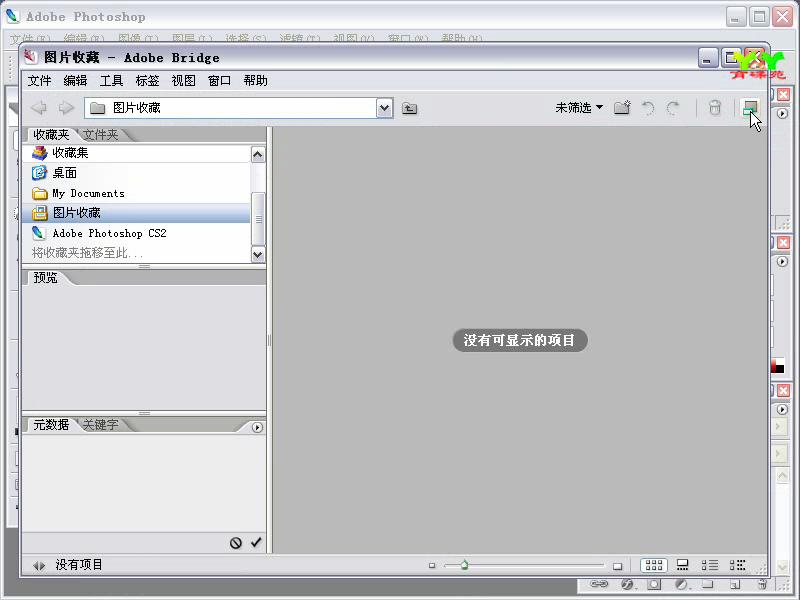Open the 视图 menu in Bridge
The image size is (800, 600).
[184, 81]
